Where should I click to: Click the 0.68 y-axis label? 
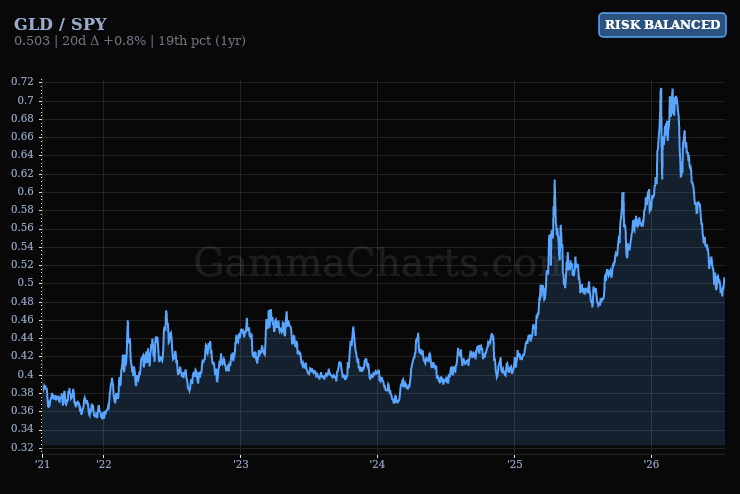(x=23, y=118)
